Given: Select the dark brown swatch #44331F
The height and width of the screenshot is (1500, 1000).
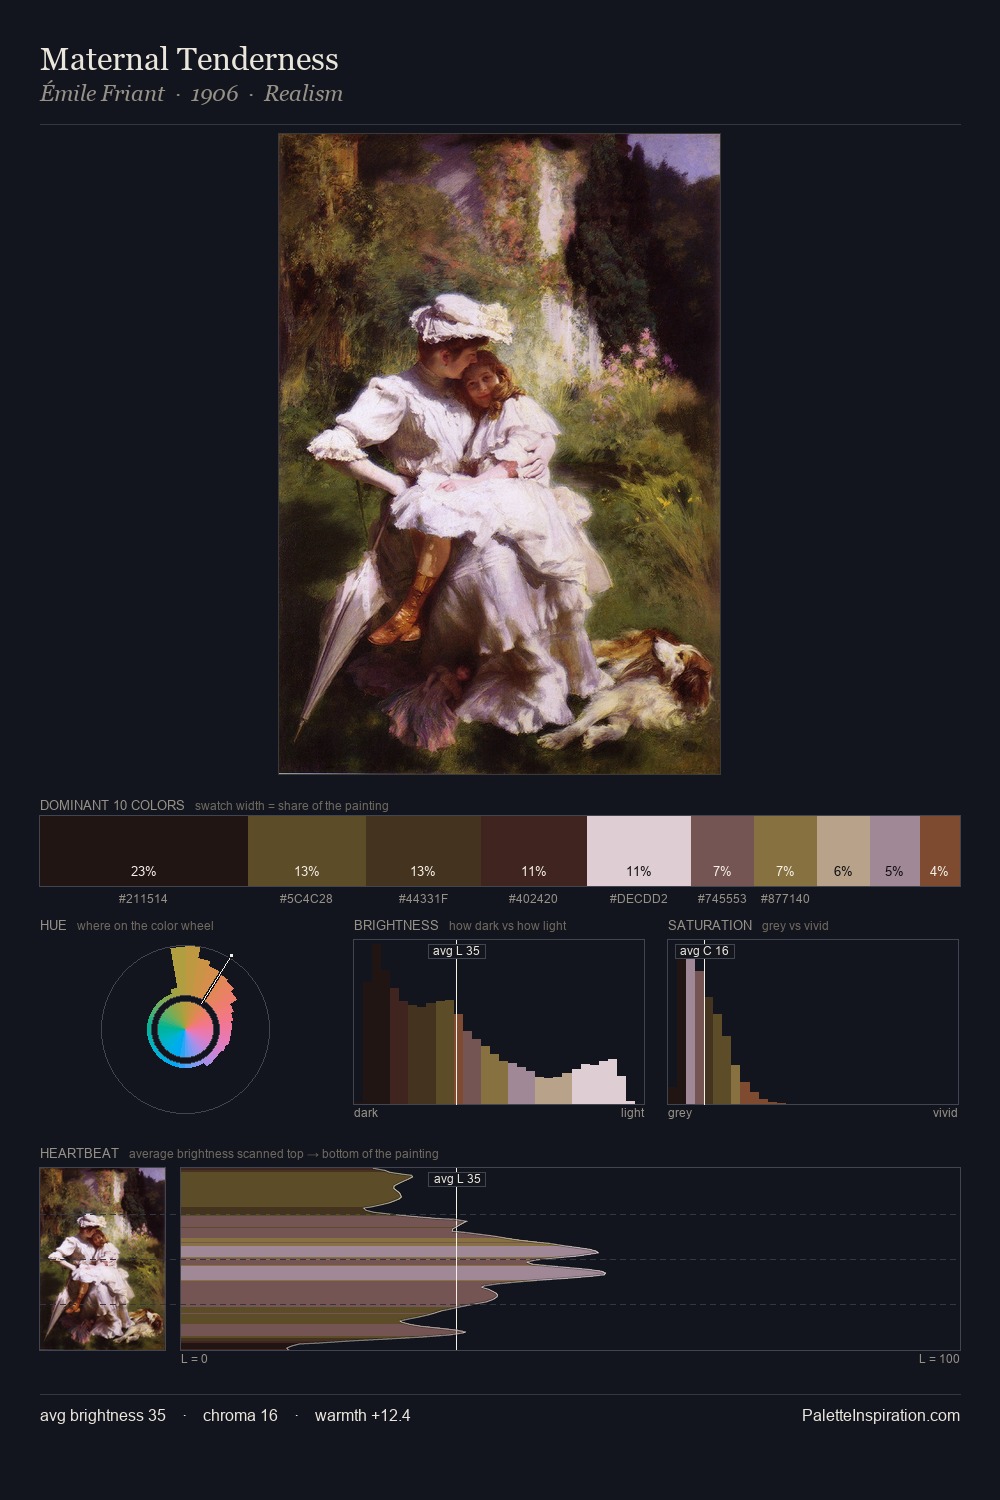Looking at the screenshot, I should [423, 851].
